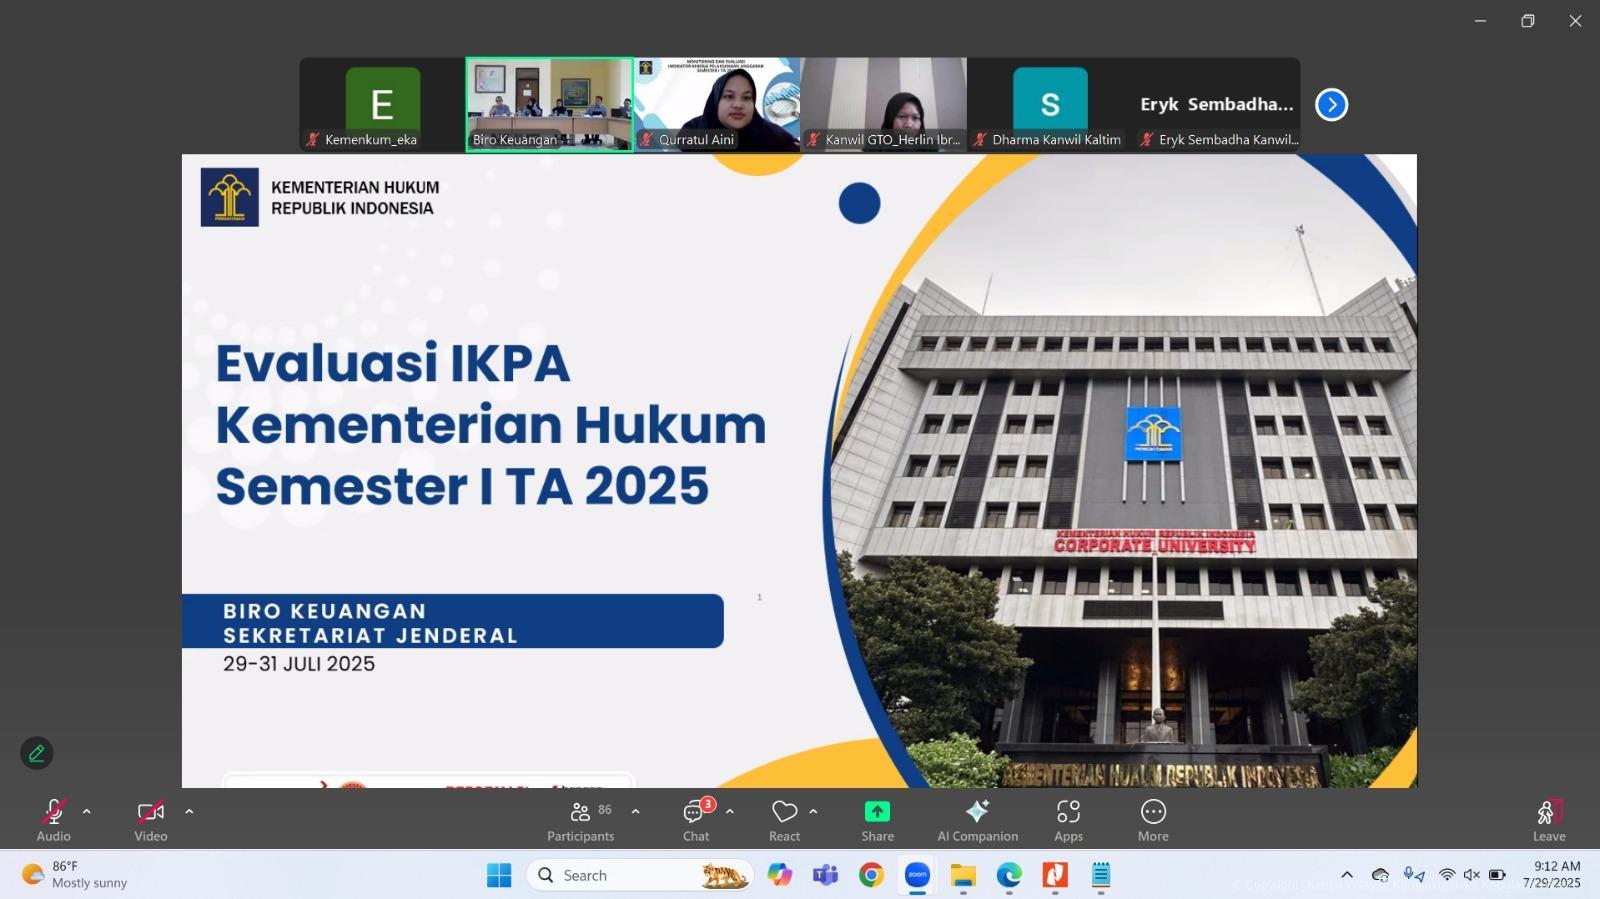
Task: Open the More options menu
Action: [1152, 820]
